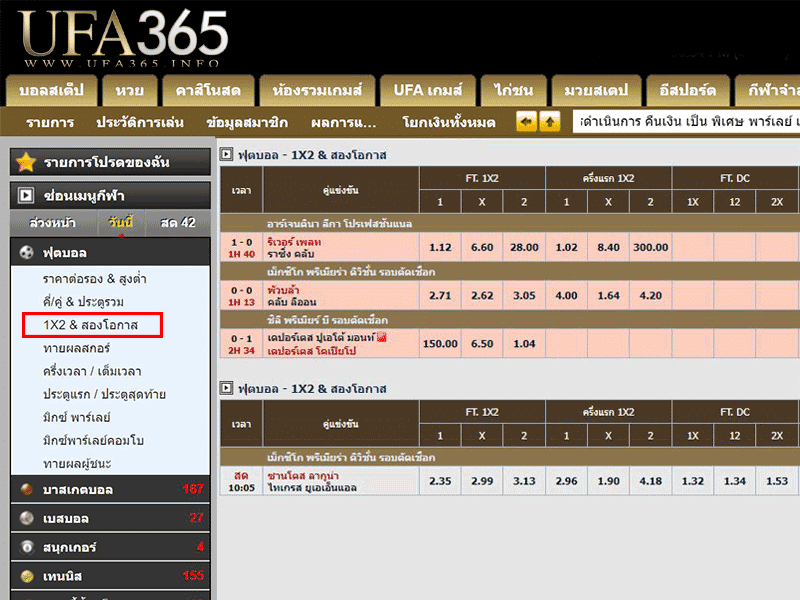This screenshot has width=800, height=600.
Task: Select คี่/คู่ & ประตูรวม in the sidebar
Action: tap(83, 302)
